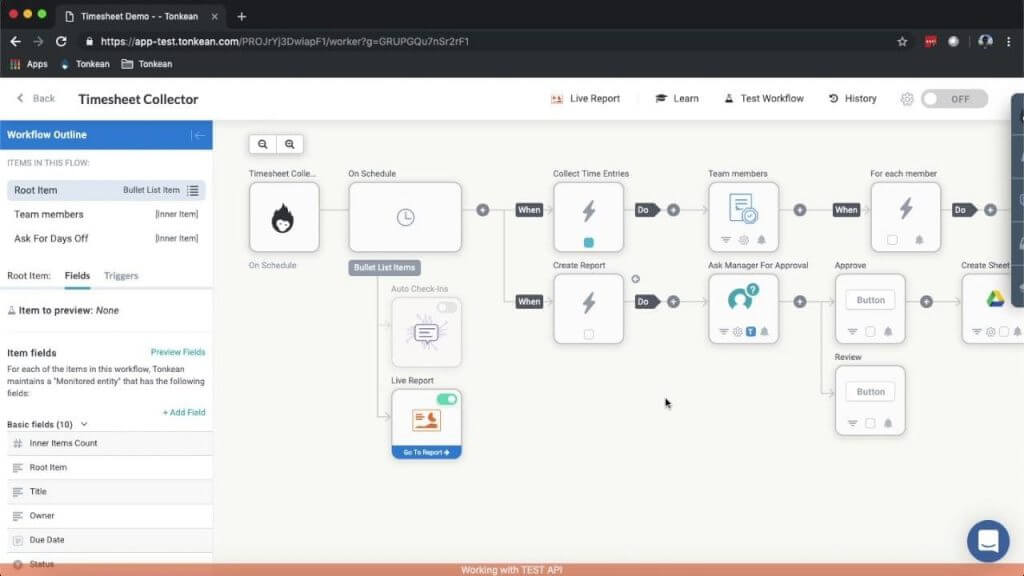This screenshot has height=576, width=1024.
Task: Click the gear icon on Ask Manager node
Action: (x=737, y=332)
